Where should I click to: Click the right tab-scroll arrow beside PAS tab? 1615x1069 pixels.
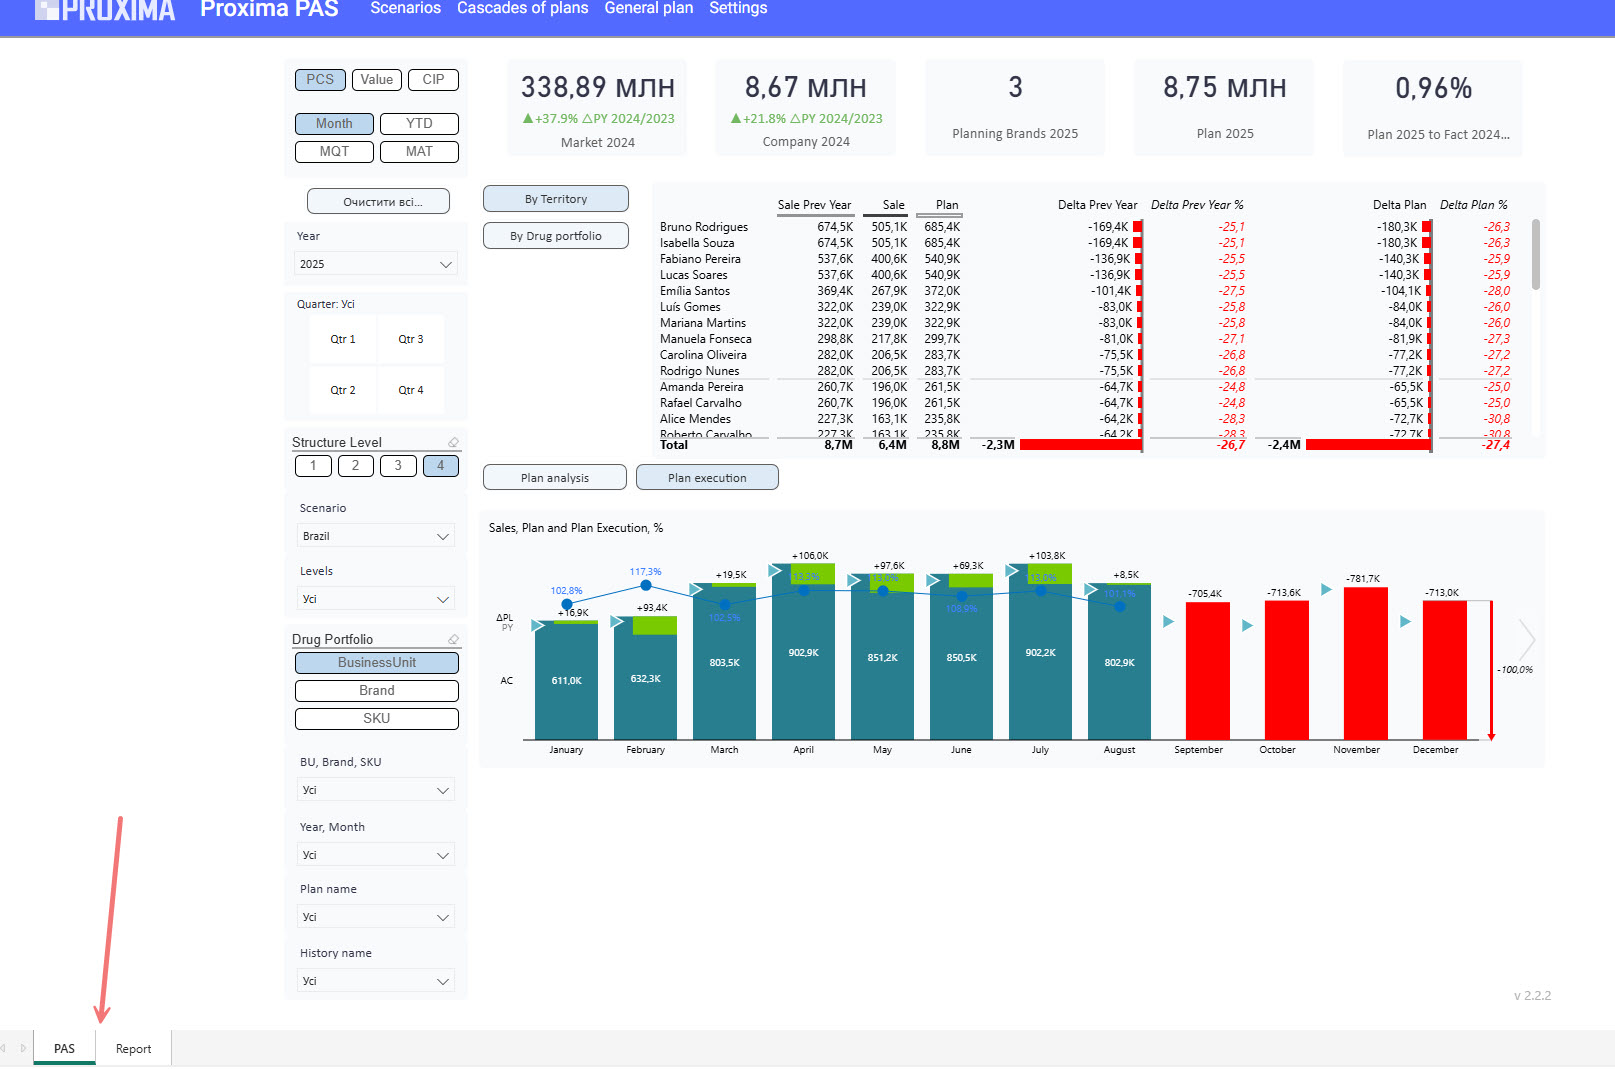(x=23, y=1048)
